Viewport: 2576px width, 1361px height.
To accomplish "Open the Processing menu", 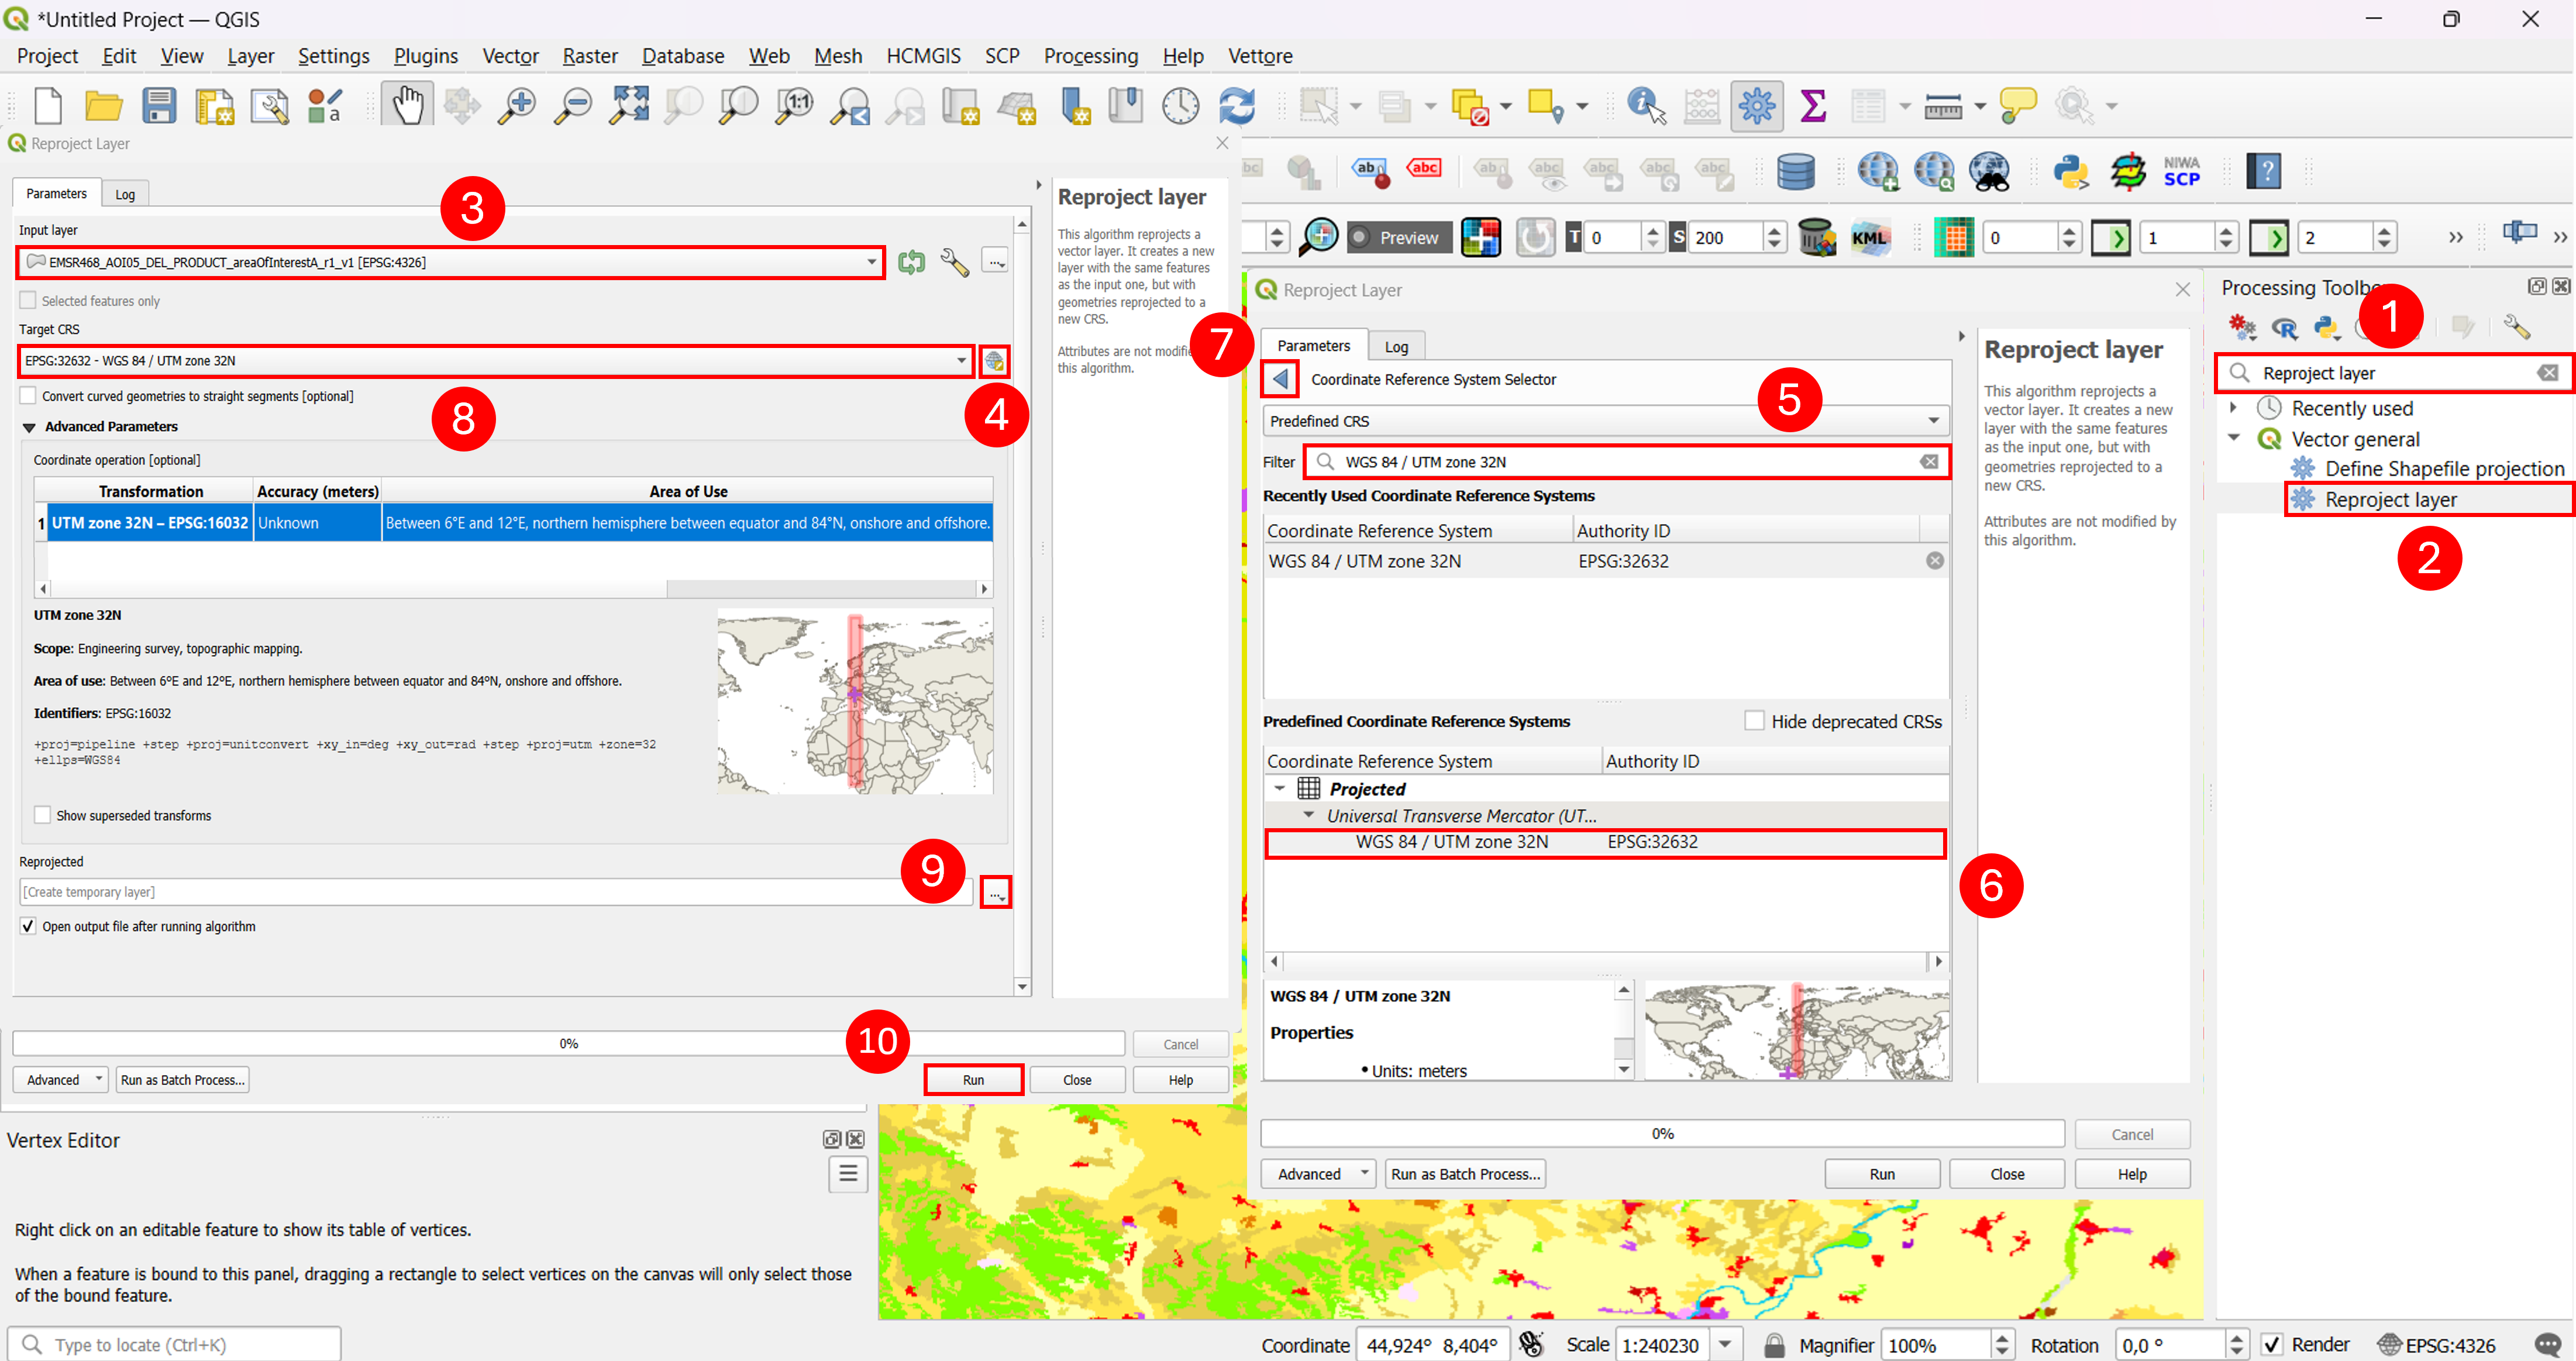I will (1091, 56).
